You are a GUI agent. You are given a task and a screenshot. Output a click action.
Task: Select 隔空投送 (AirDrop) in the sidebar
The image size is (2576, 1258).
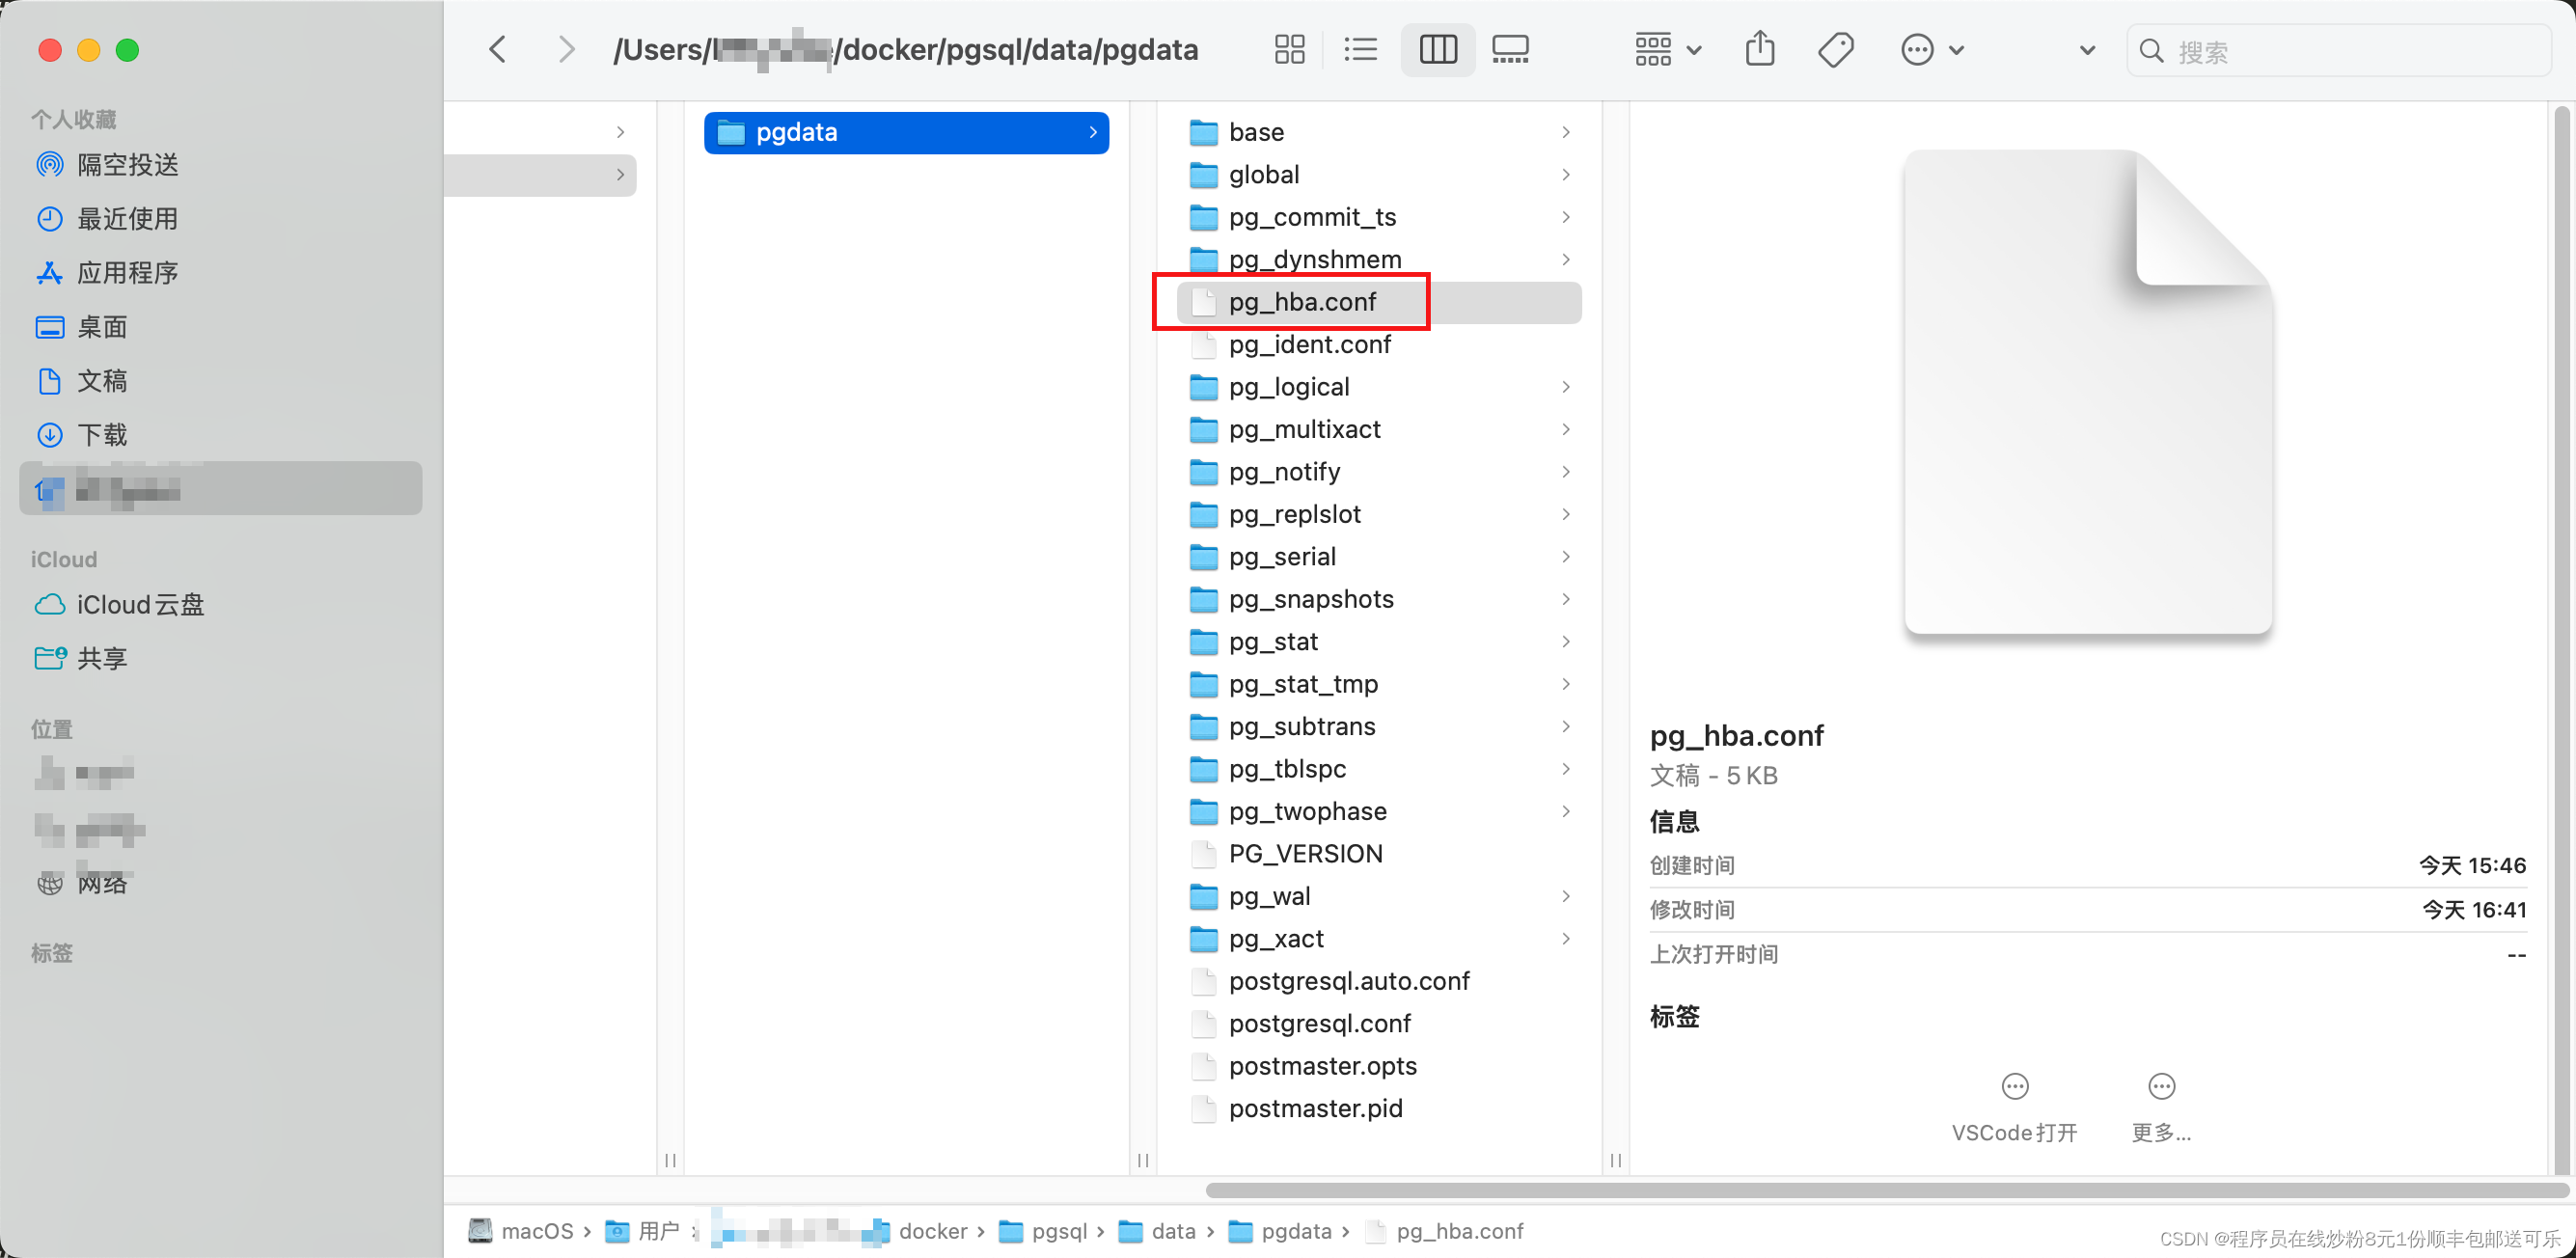pos(128,165)
